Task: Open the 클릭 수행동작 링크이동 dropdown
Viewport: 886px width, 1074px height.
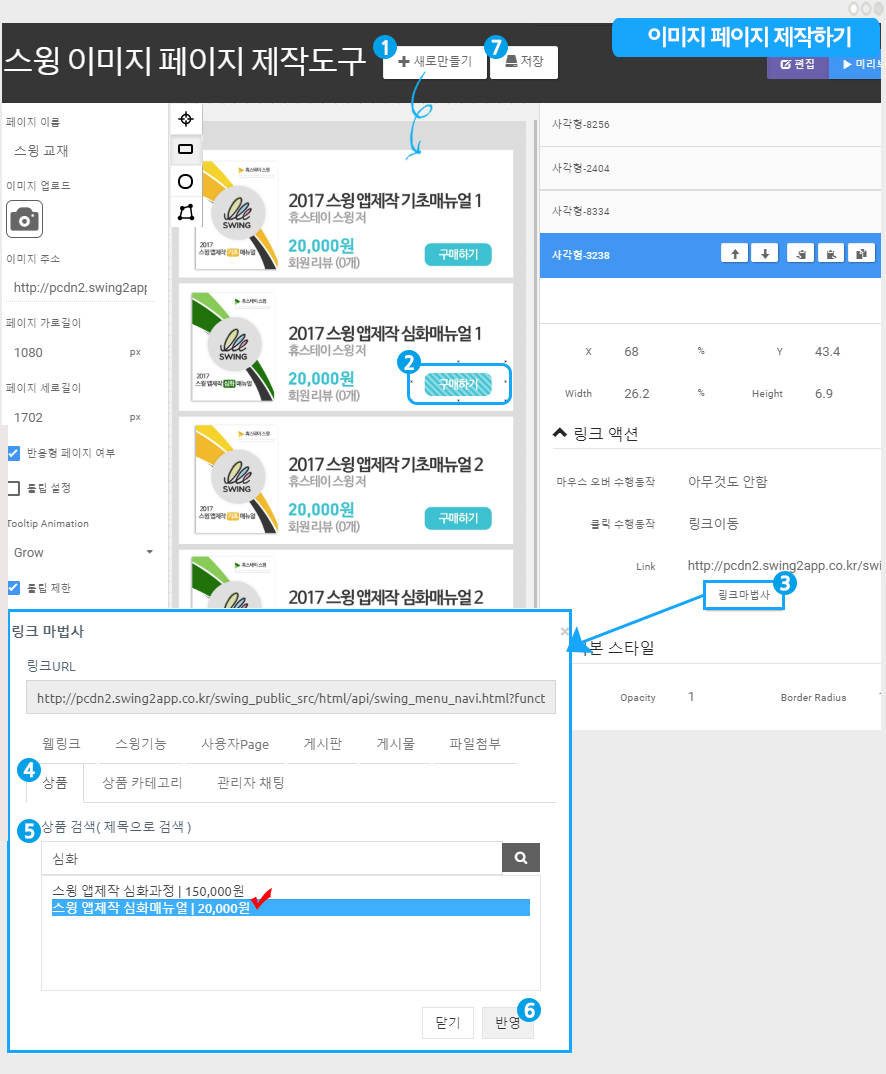Action: click(714, 523)
